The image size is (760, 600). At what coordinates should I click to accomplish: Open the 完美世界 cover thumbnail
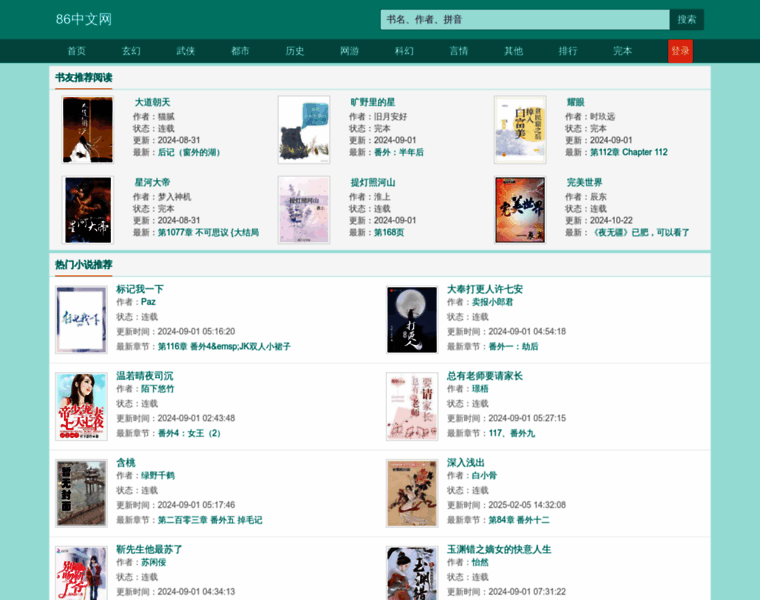[520, 210]
